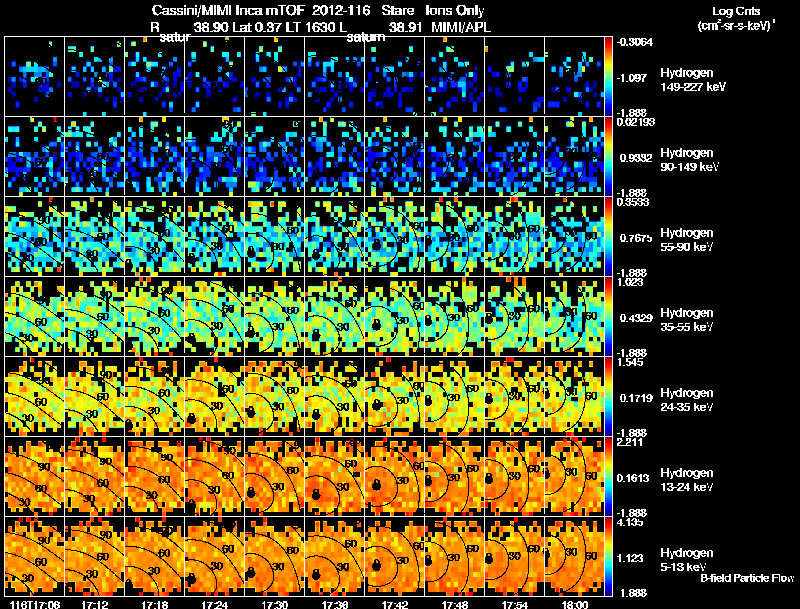Click the 'Hydrogen 55-90 keV' row label
The width and height of the screenshot is (800, 609).
click(687, 240)
